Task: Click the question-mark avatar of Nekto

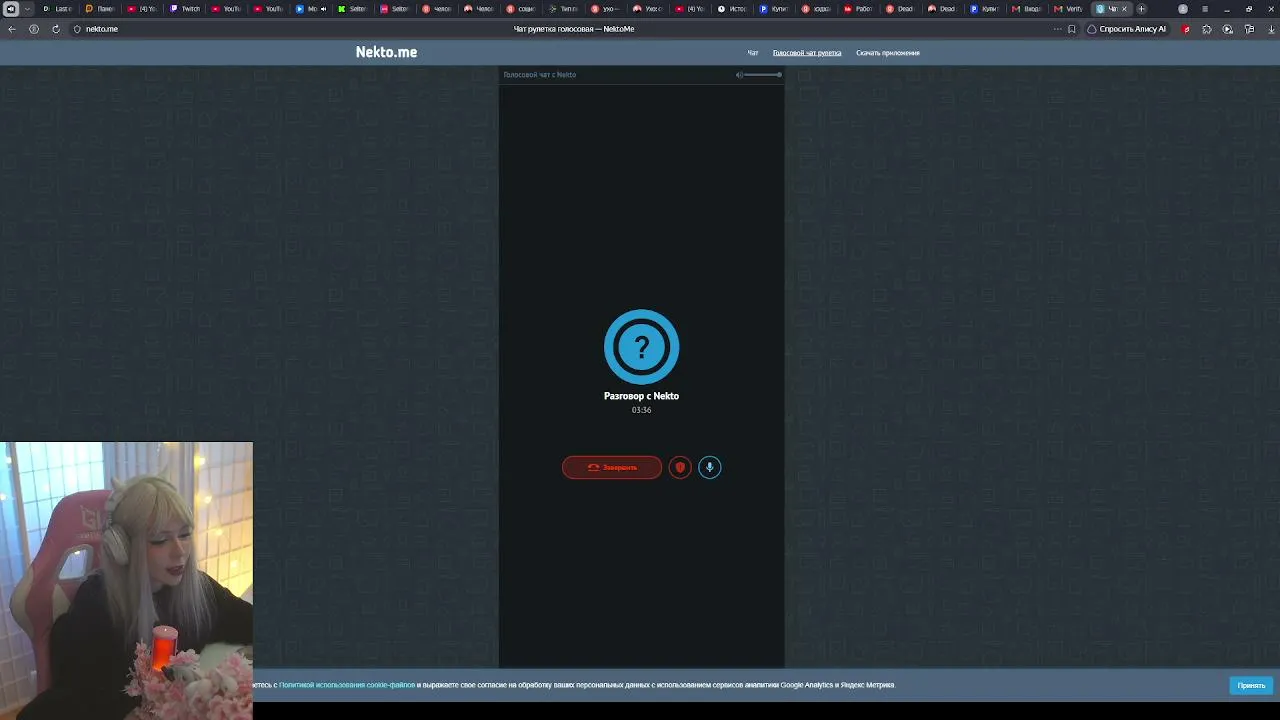Action: 641,347
